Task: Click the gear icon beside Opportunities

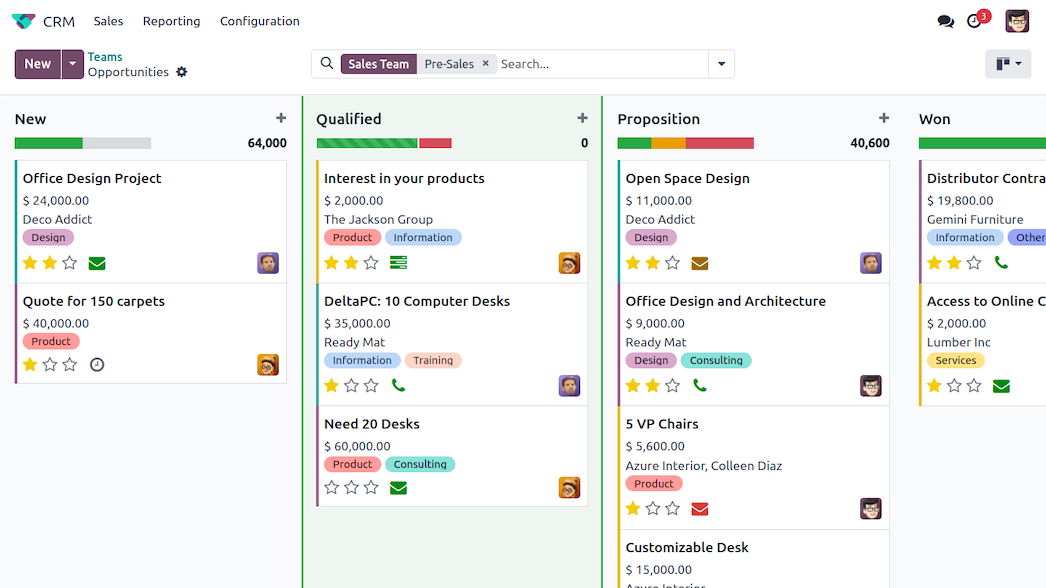Action: click(x=181, y=72)
